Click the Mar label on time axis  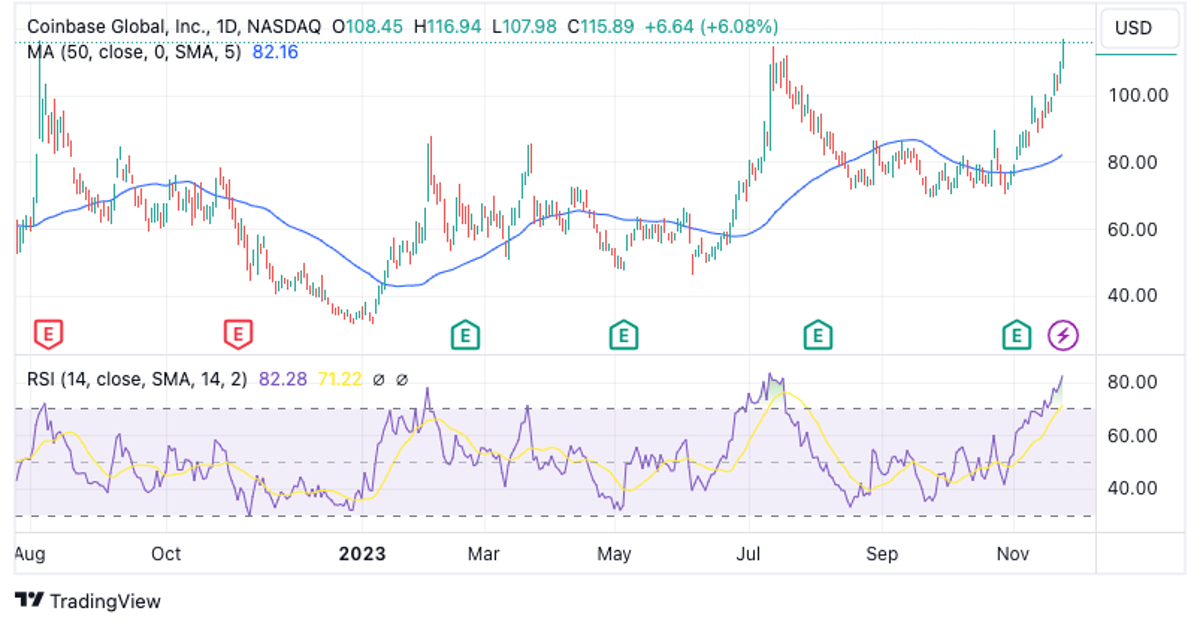pos(485,553)
